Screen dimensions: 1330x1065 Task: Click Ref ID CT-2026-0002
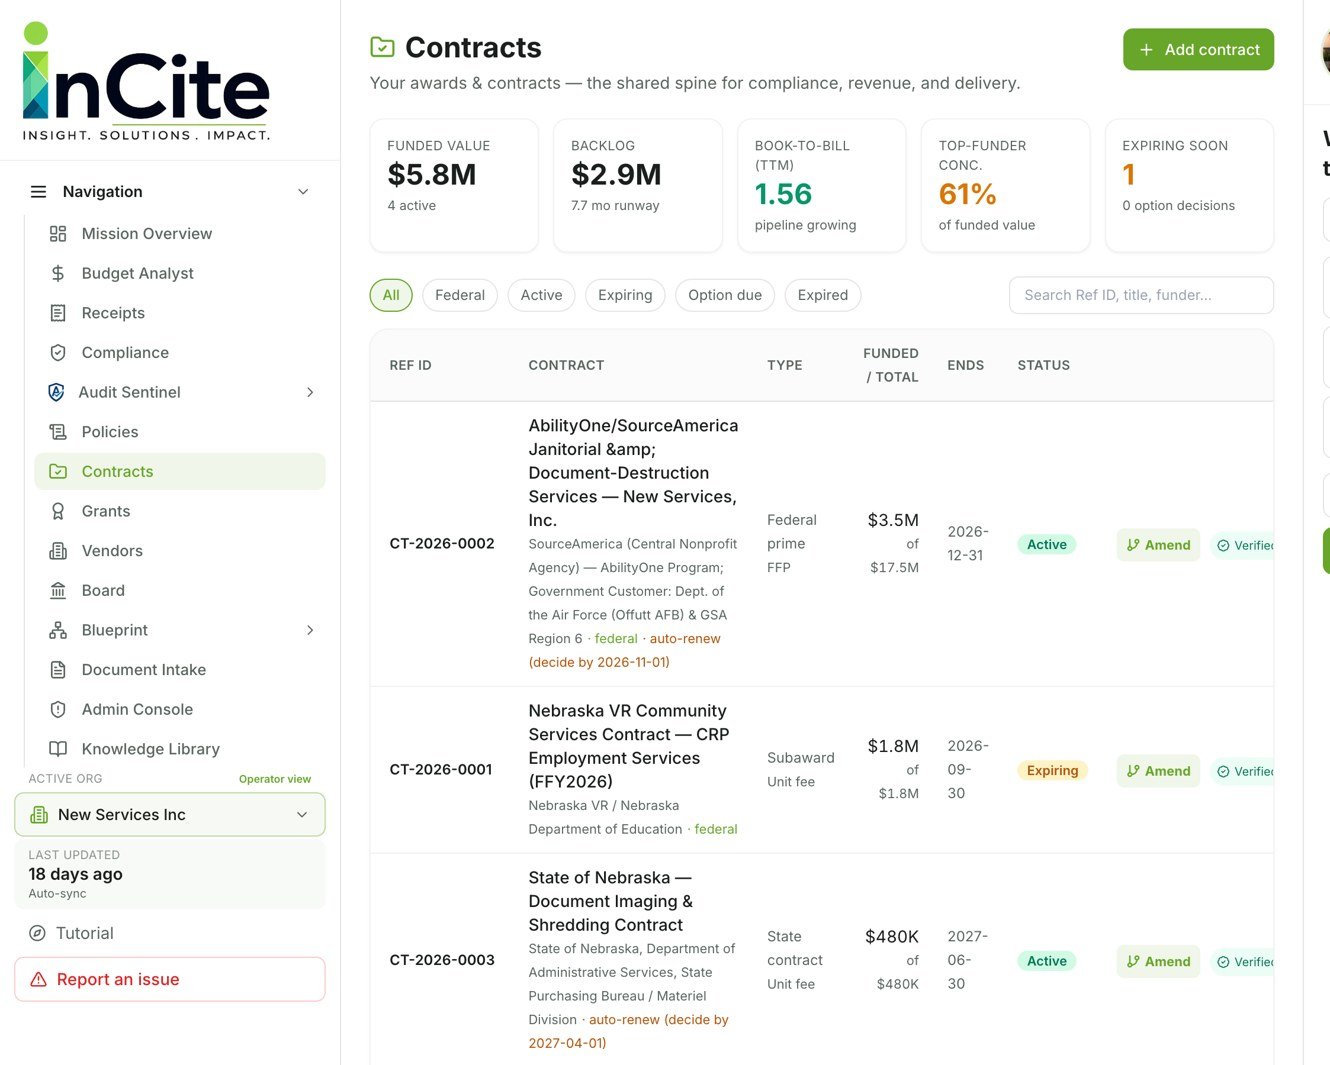click(x=442, y=544)
